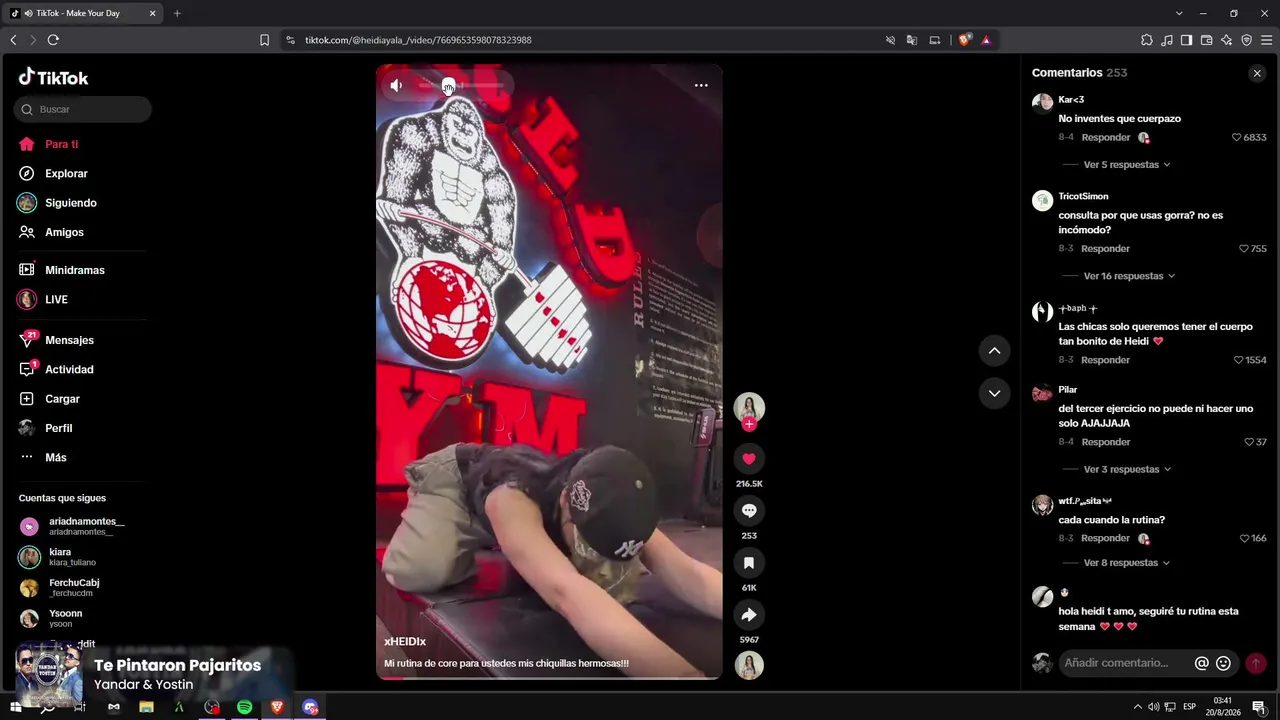Reply to 'cada cuando la rutina?' comment
Viewport: 1280px width, 720px height.
coord(1105,538)
